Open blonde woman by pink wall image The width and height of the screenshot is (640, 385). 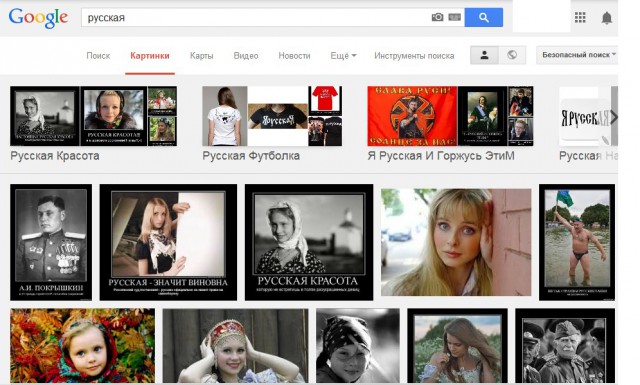pyautogui.click(x=456, y=242)
